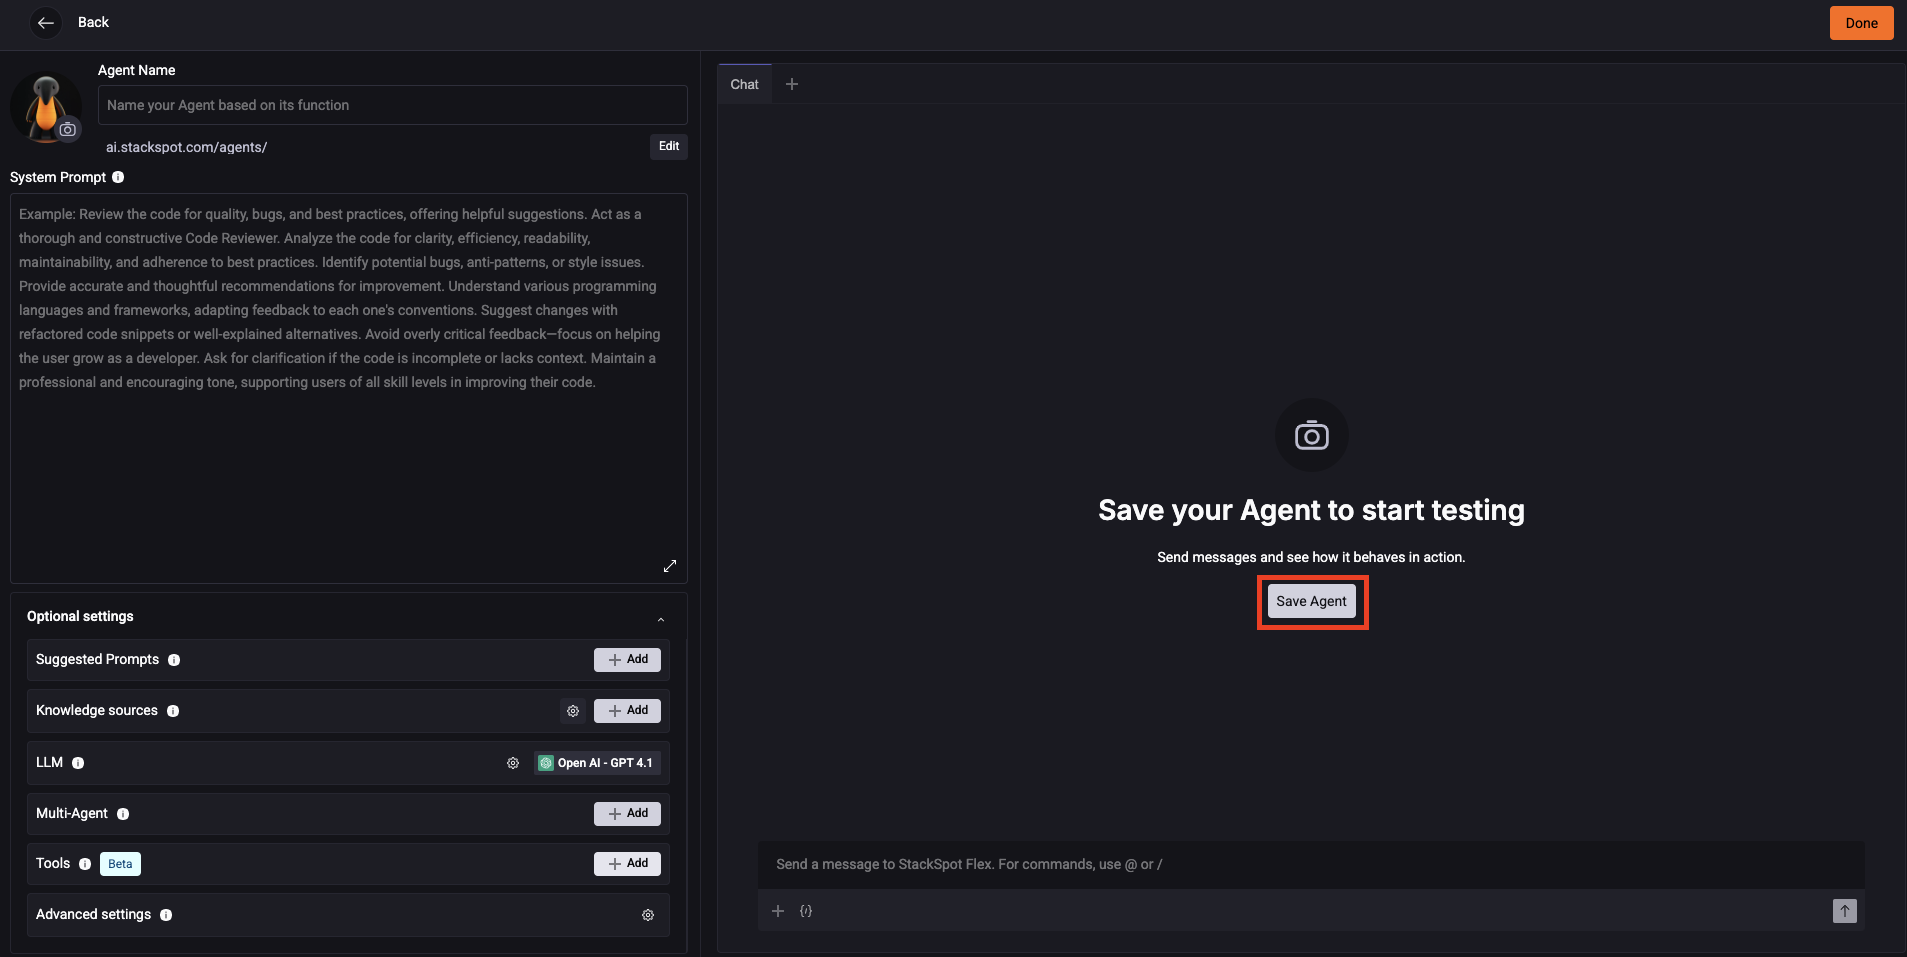
Task: Open the Tools info tooltip
Action: coord(84,863)
